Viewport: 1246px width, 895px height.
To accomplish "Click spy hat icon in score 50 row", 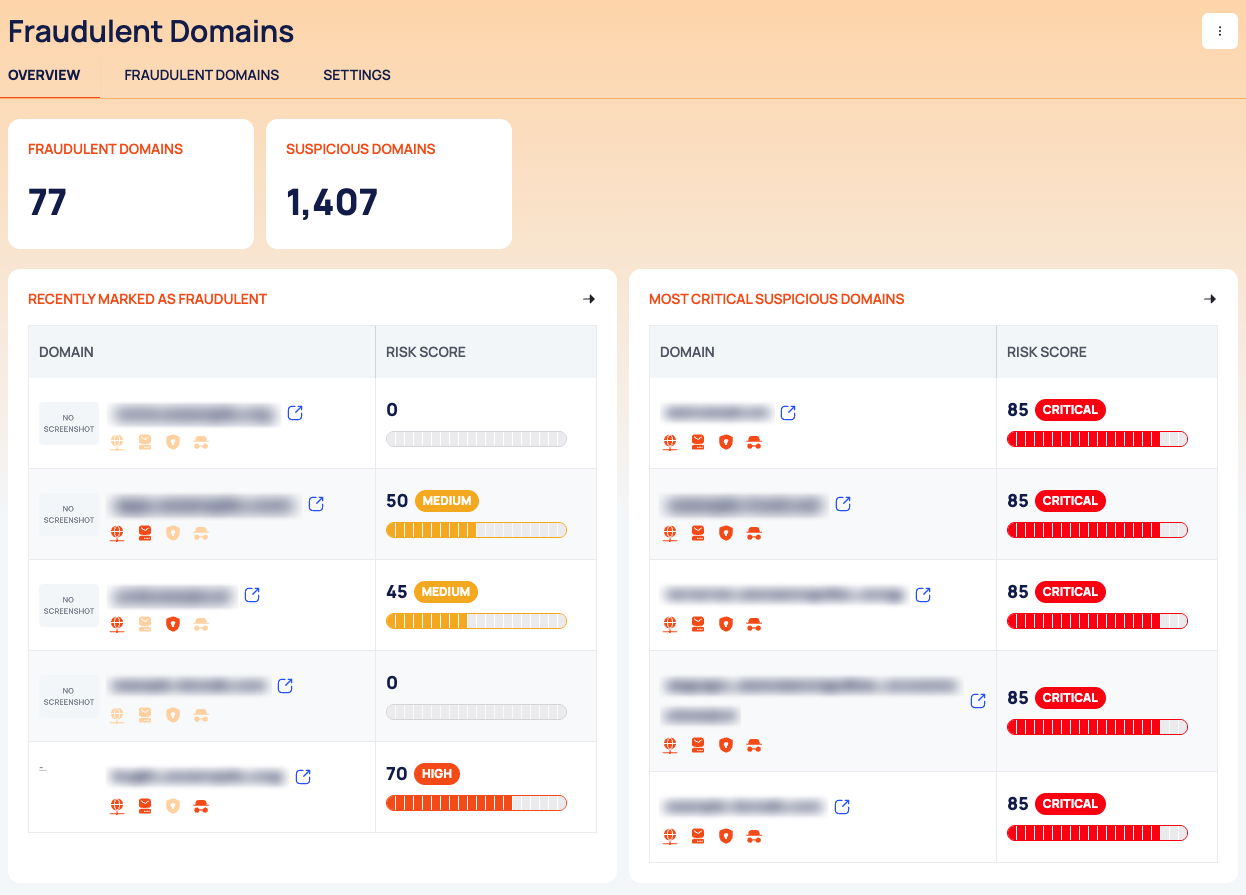I will [201, 533].
